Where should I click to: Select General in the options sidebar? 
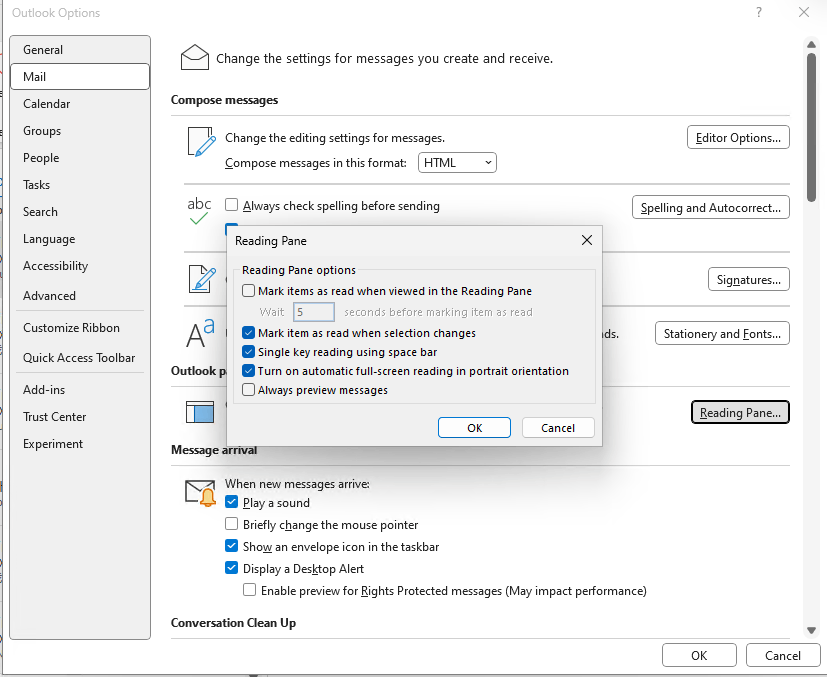(x=80, y=50)
